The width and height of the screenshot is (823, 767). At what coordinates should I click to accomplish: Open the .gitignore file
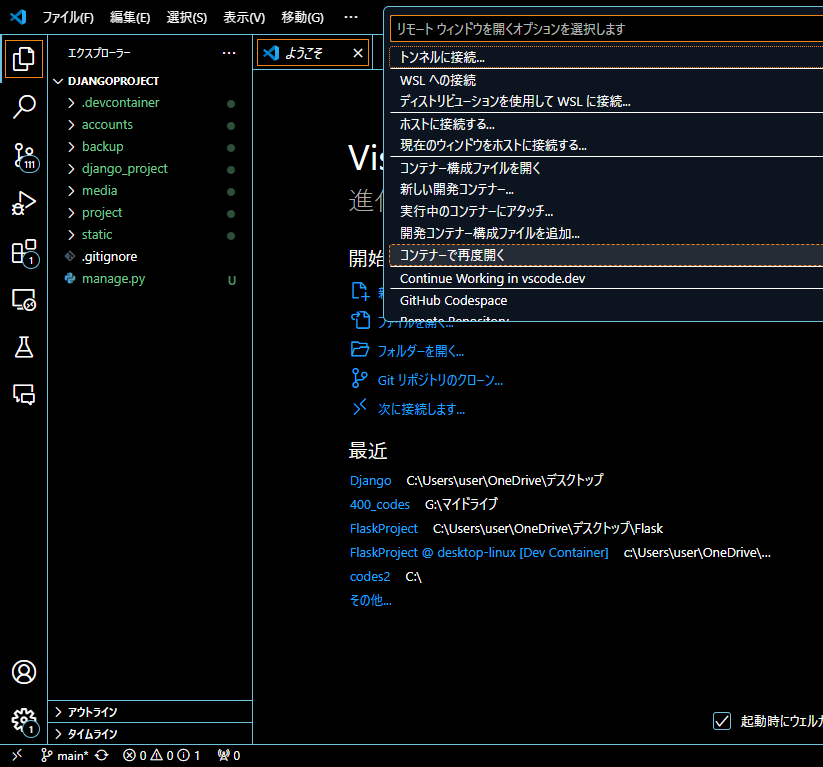150,257
